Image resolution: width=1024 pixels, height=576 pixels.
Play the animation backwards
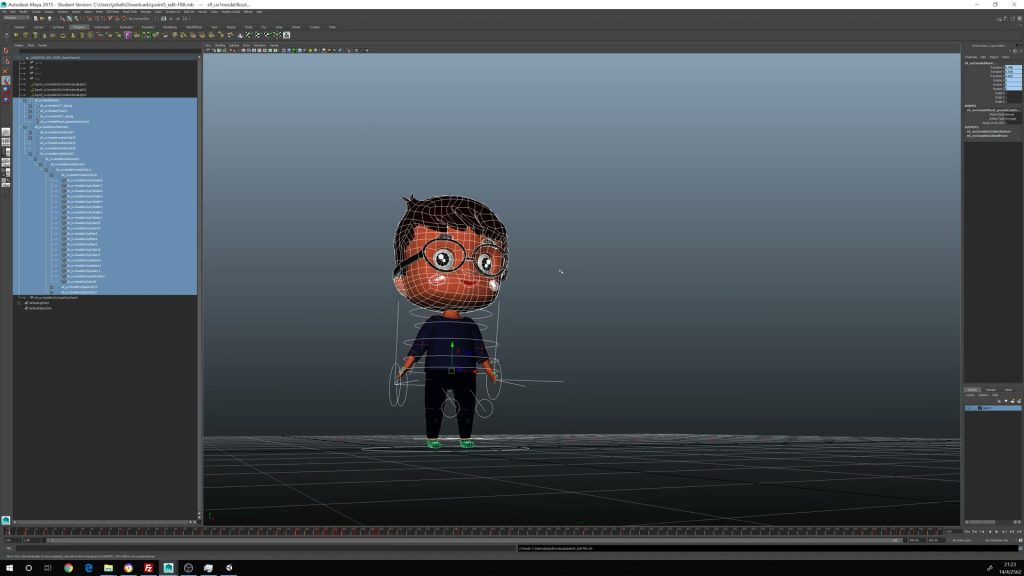tap(989, 532)
